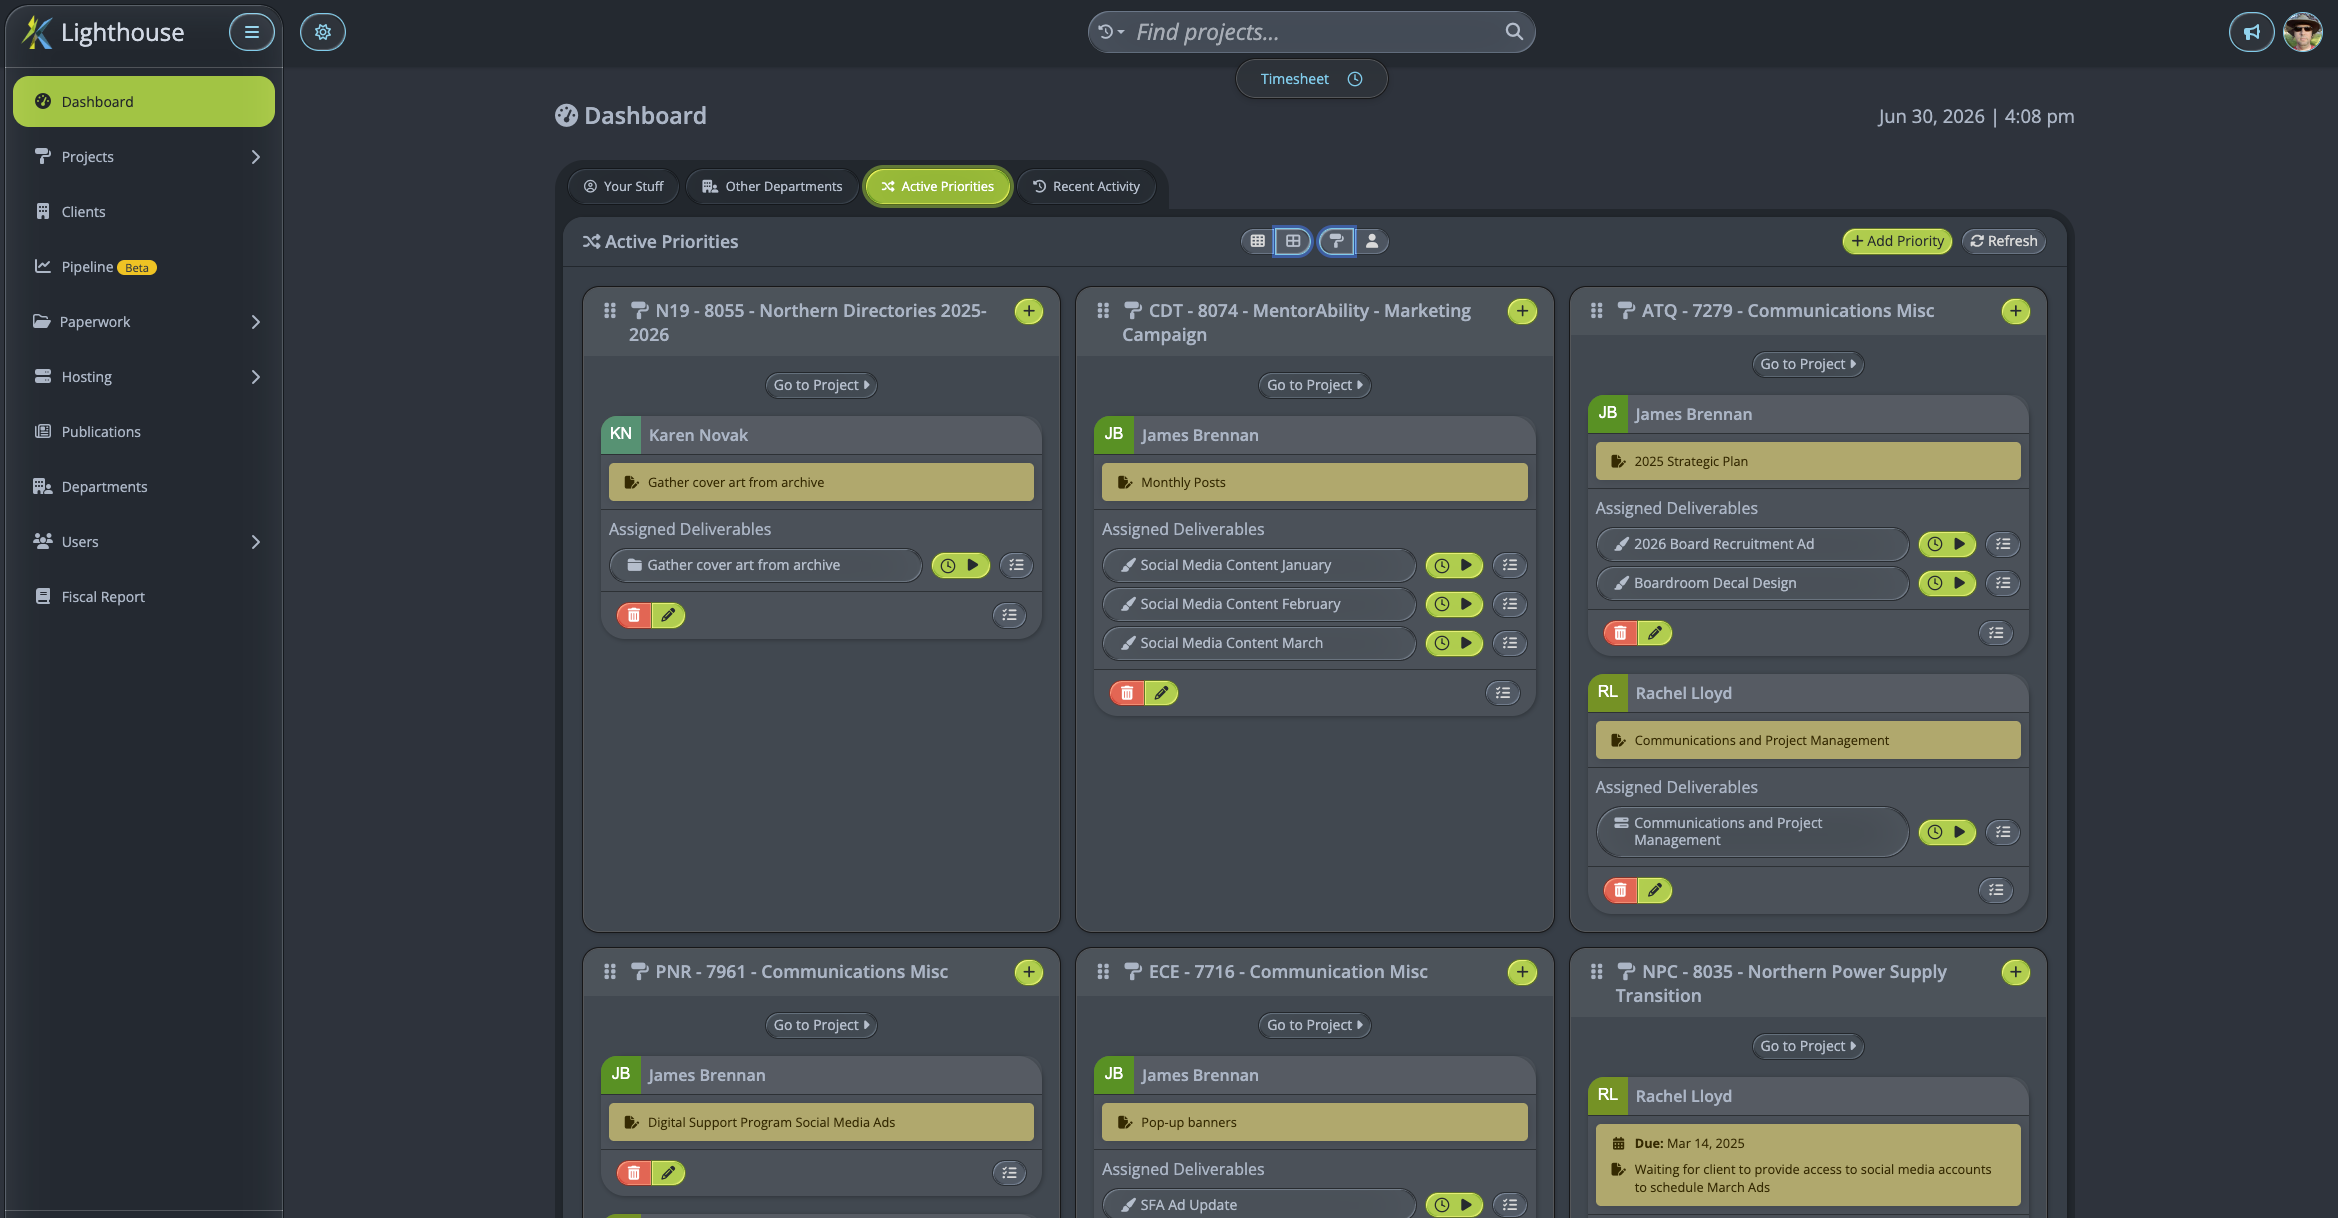Delete Rachel Lloyd's Communications priority
Image resolution: width=2338 pixels, height=1218 pixels.
[x=1620, y=890]
